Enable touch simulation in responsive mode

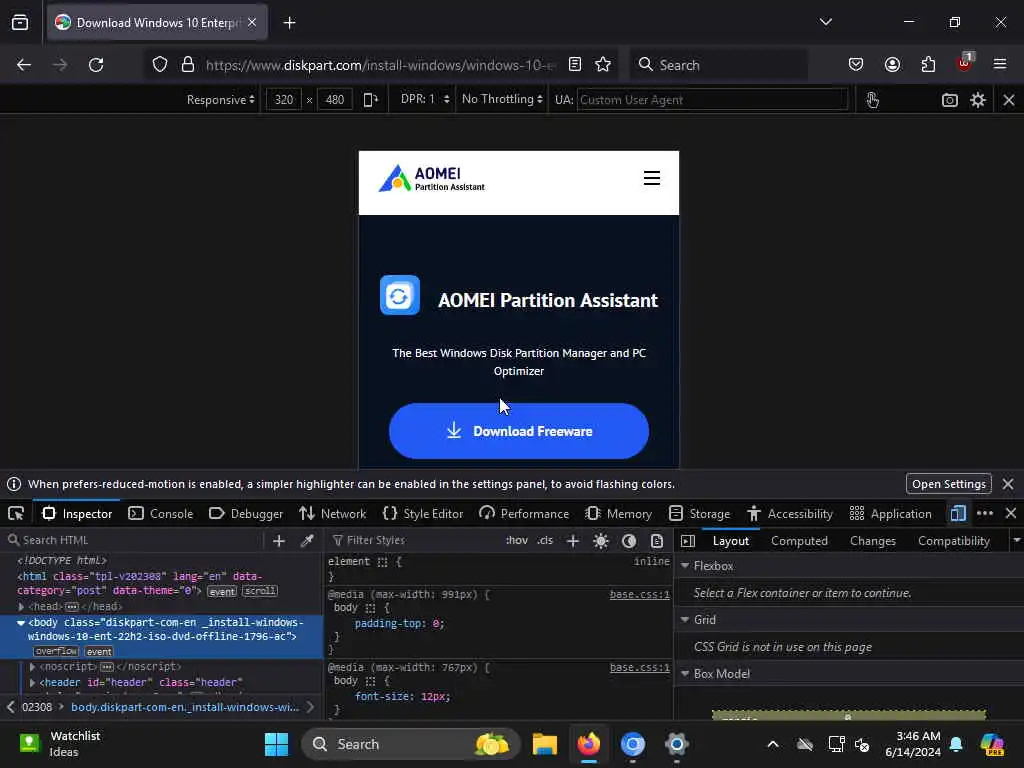[x=872, y=100]
